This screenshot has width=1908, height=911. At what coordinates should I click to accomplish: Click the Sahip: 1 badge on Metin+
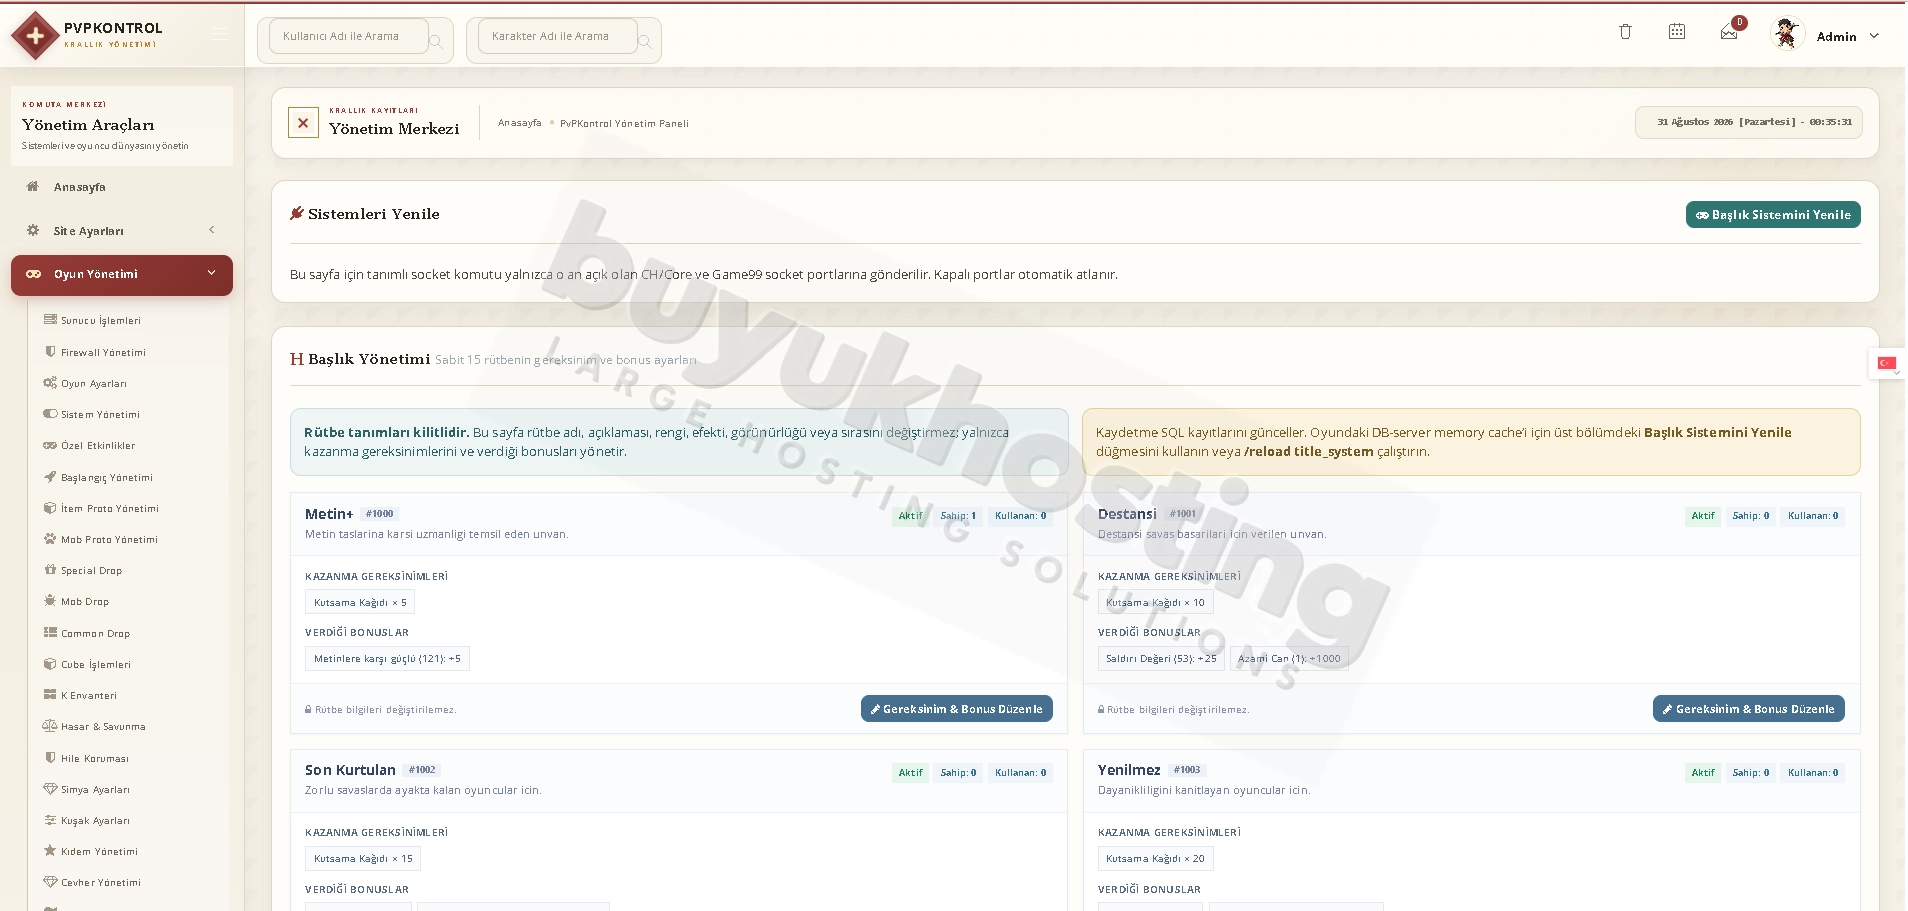point(958,516)
